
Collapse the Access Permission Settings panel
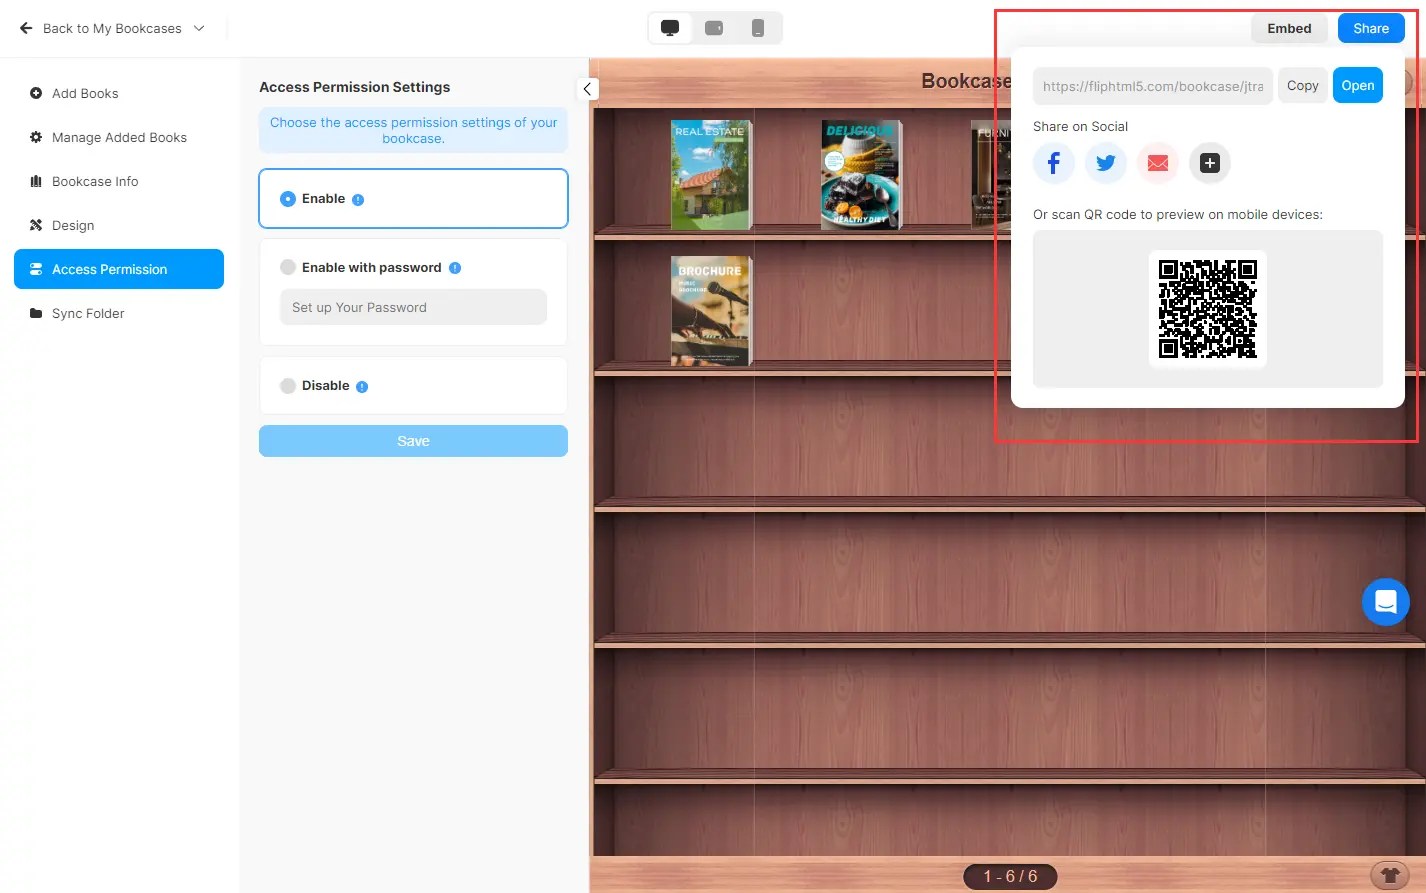(x=587, y=89)
